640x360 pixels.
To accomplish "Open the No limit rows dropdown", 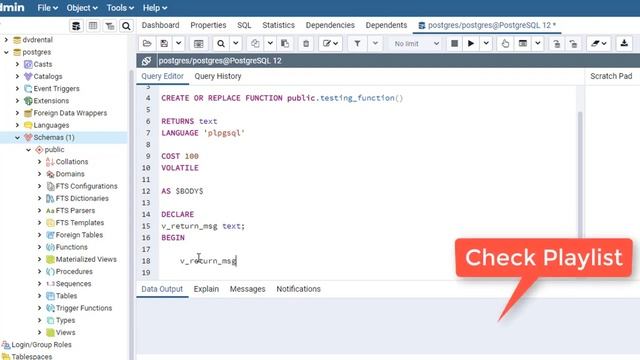I will click(x=416, y=43).
